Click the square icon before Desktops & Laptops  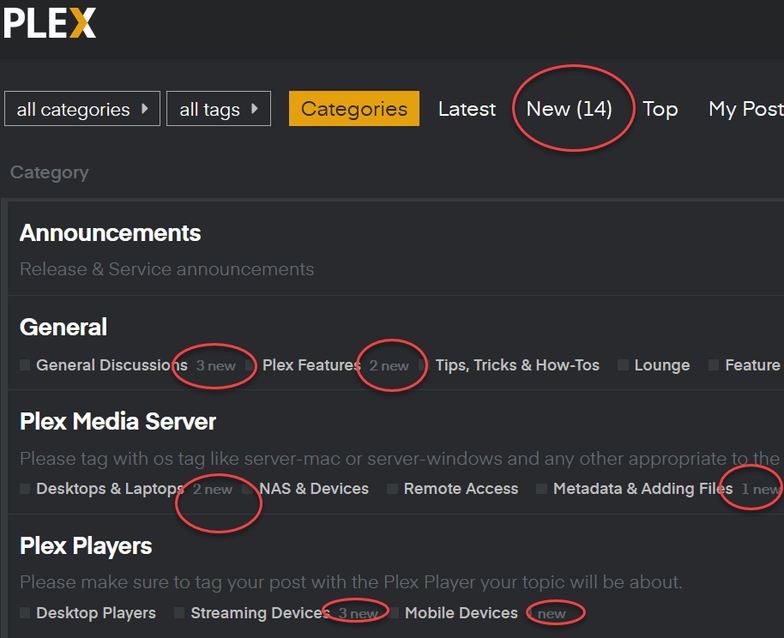25,488
